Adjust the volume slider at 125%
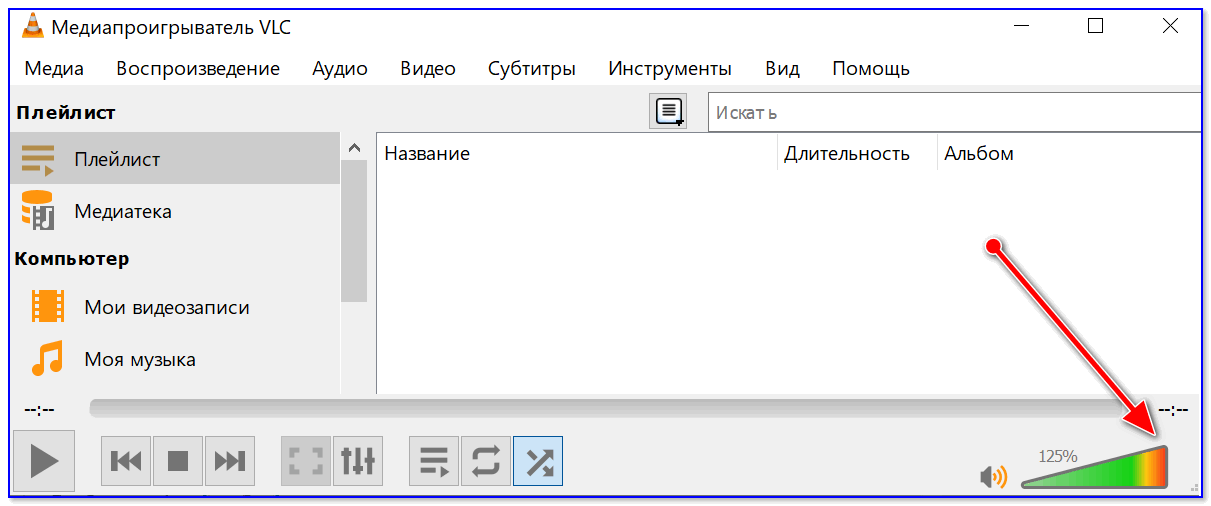1211x506 pixels. tap(1095, 467)
